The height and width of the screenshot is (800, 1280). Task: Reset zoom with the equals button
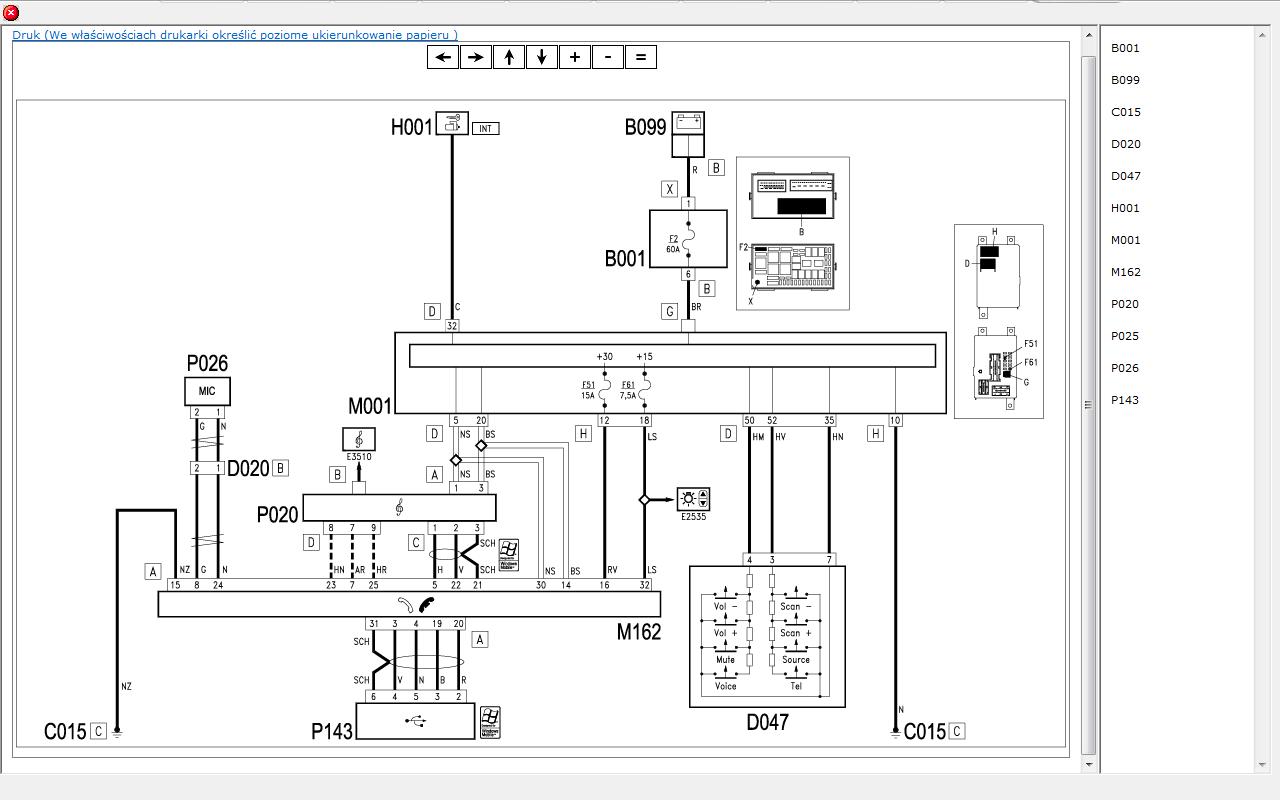641,57
